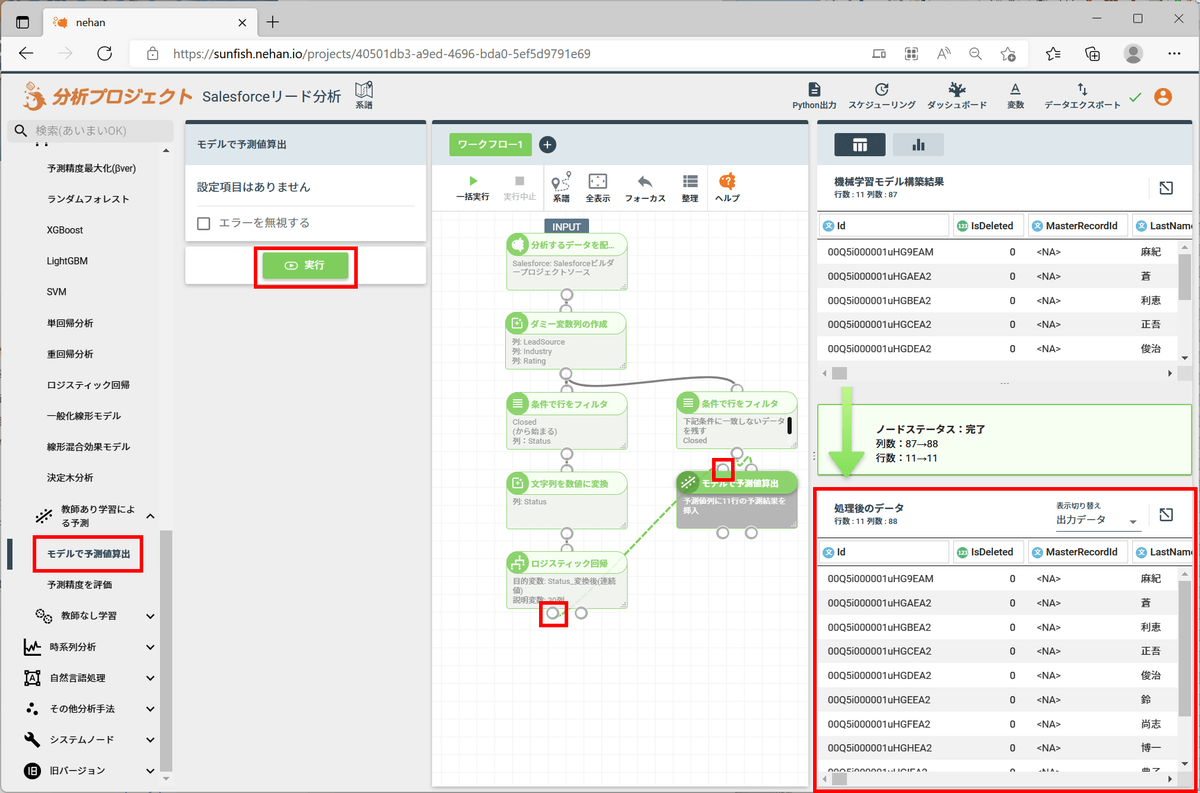
Task: Click the 分析プロジェクト logo
Action: pyautogui.click(x=107, y=97)
